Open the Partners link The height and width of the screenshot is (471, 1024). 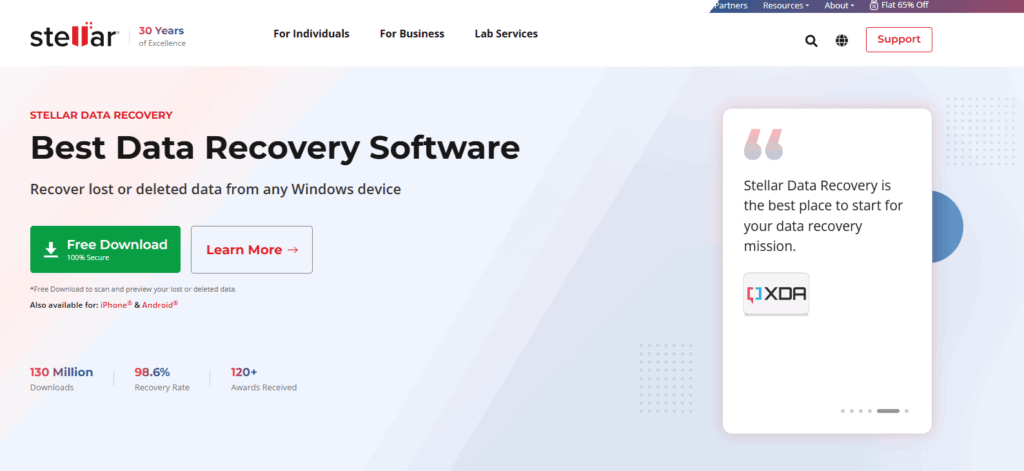pyautogui.click(x=730, y=5)
